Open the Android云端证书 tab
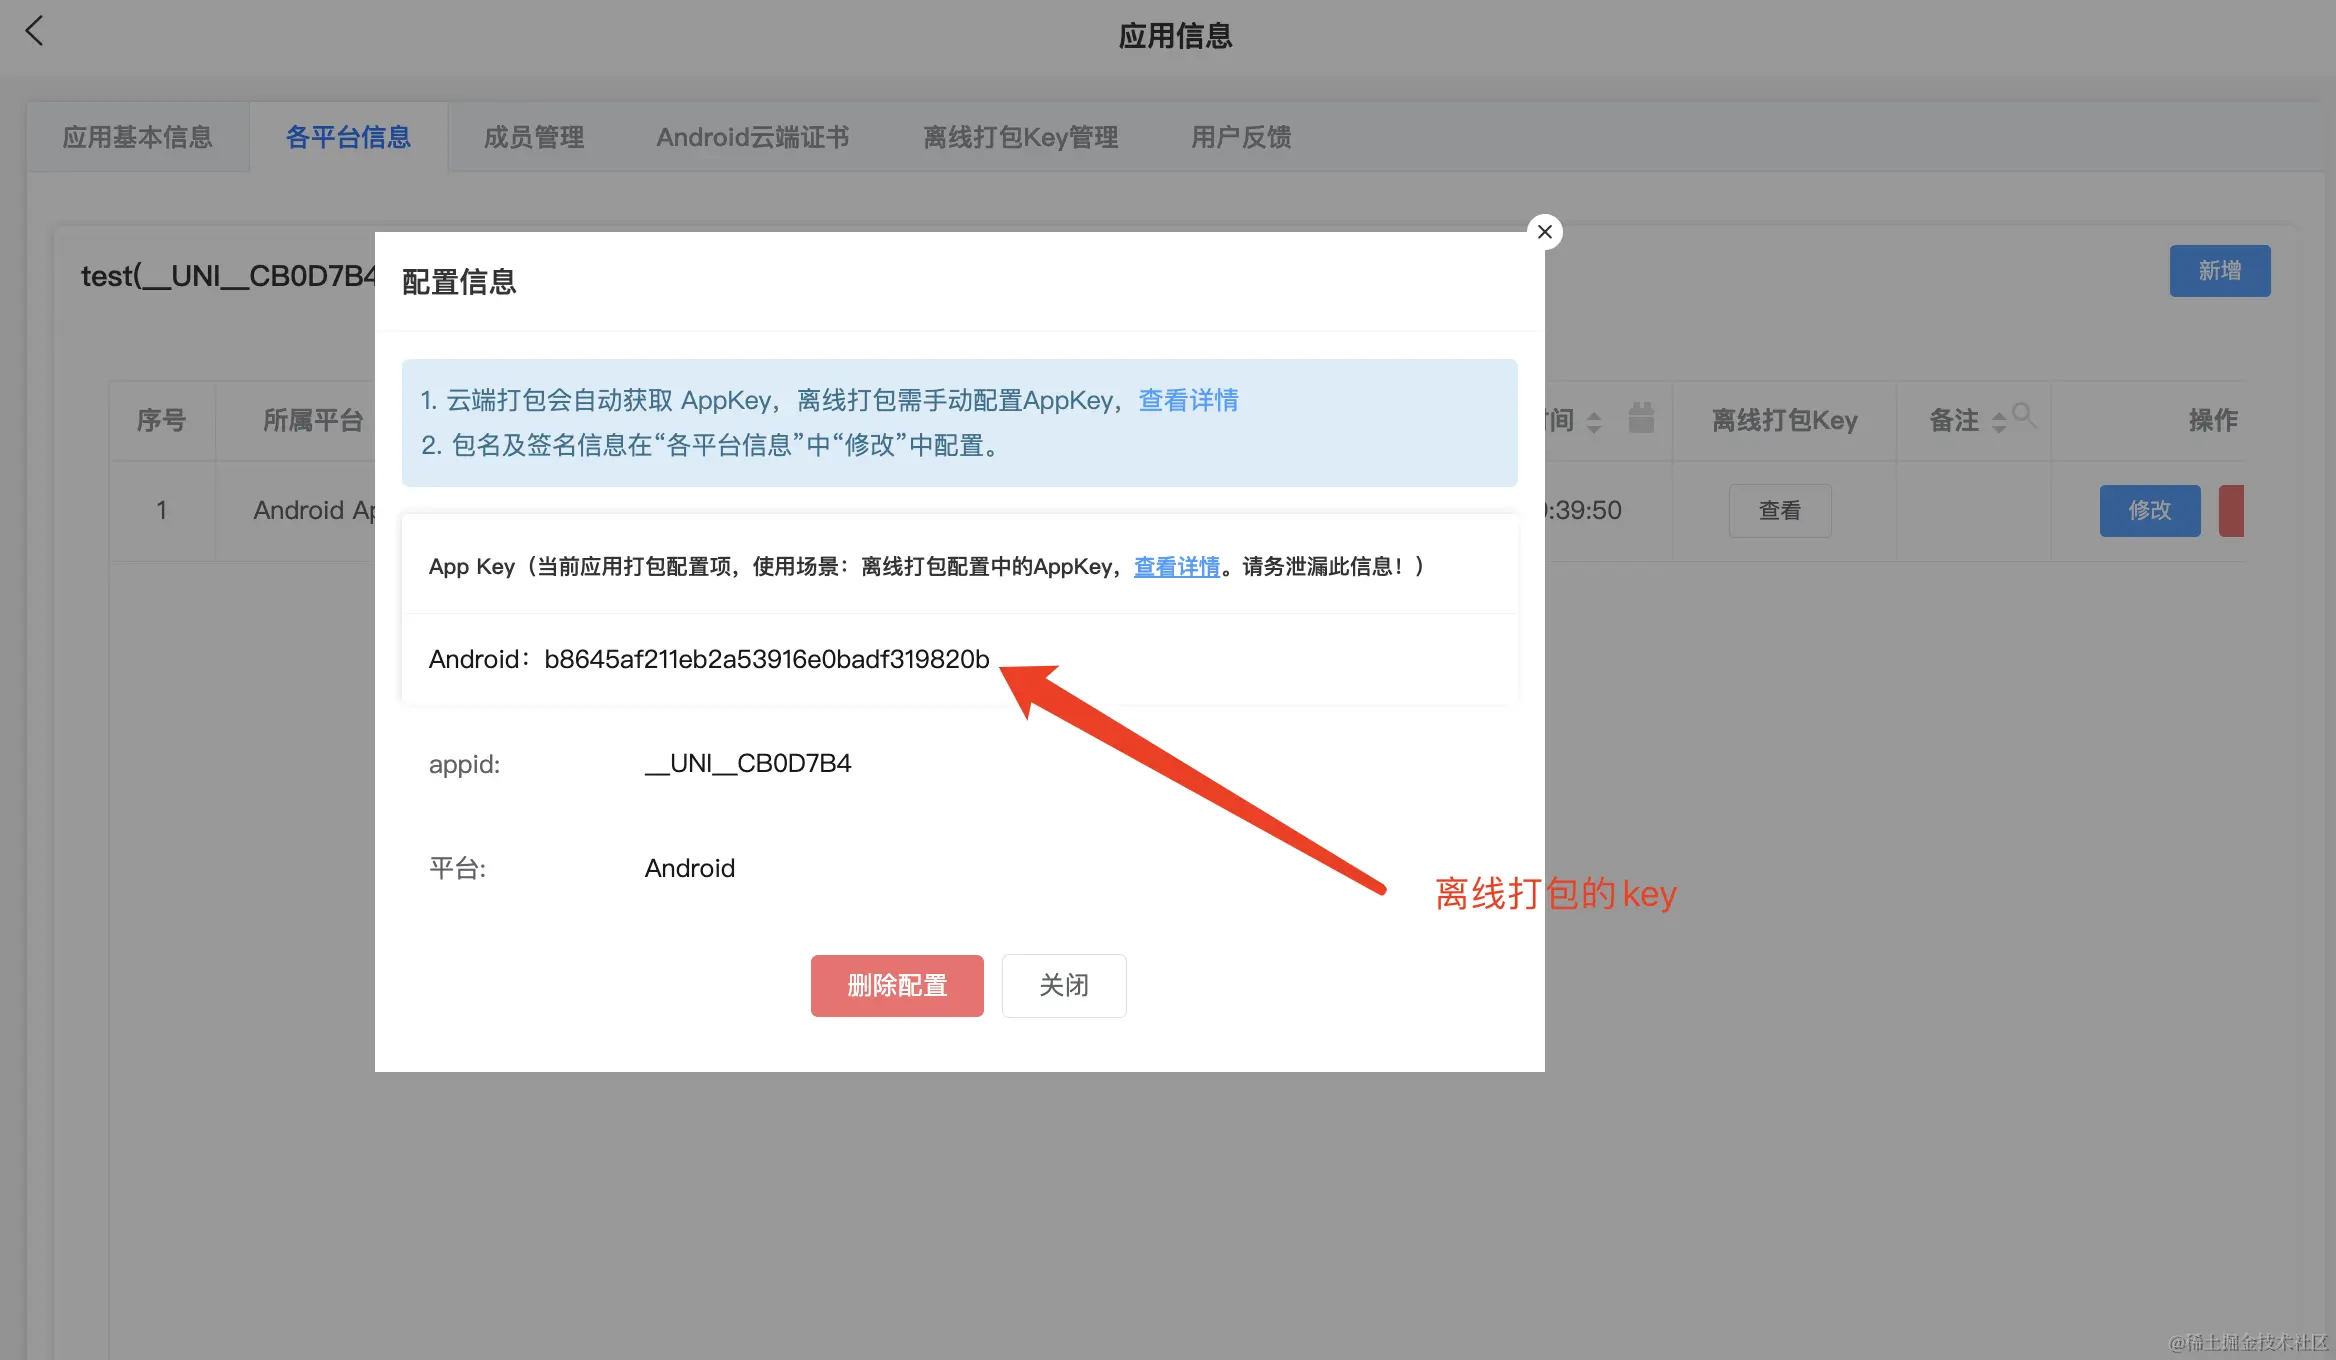2336x1360 pixels. 753,137
